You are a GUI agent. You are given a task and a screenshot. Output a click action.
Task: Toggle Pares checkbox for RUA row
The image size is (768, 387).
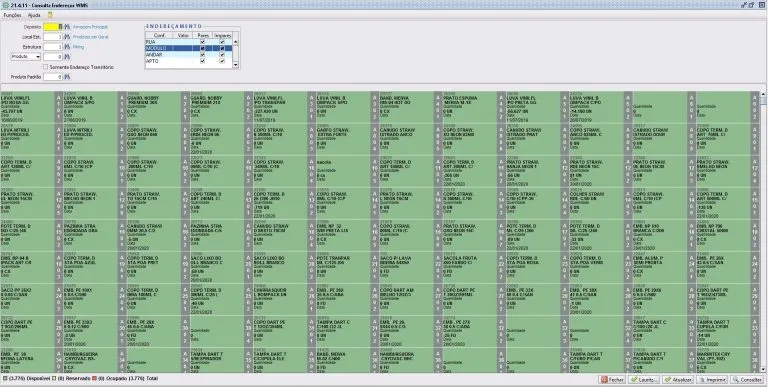202,42
